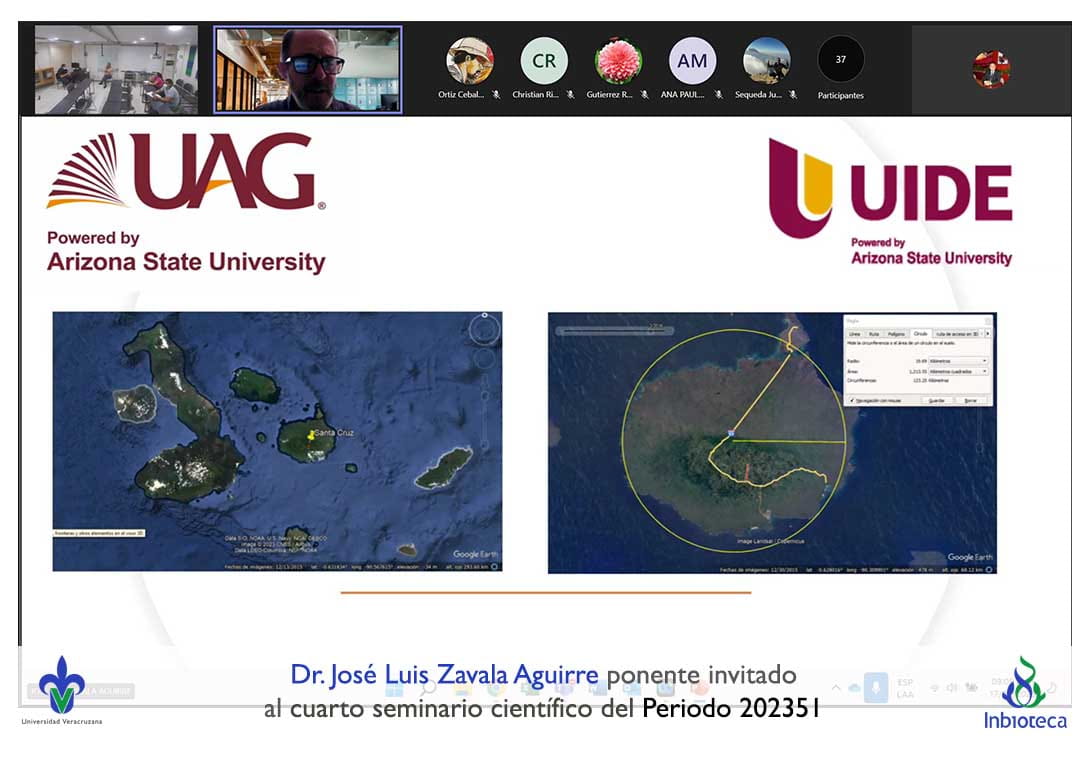Toggle the 'Navegación con mouse' checkbox
Screen dimensions: 1090x760
pos(850,399)
